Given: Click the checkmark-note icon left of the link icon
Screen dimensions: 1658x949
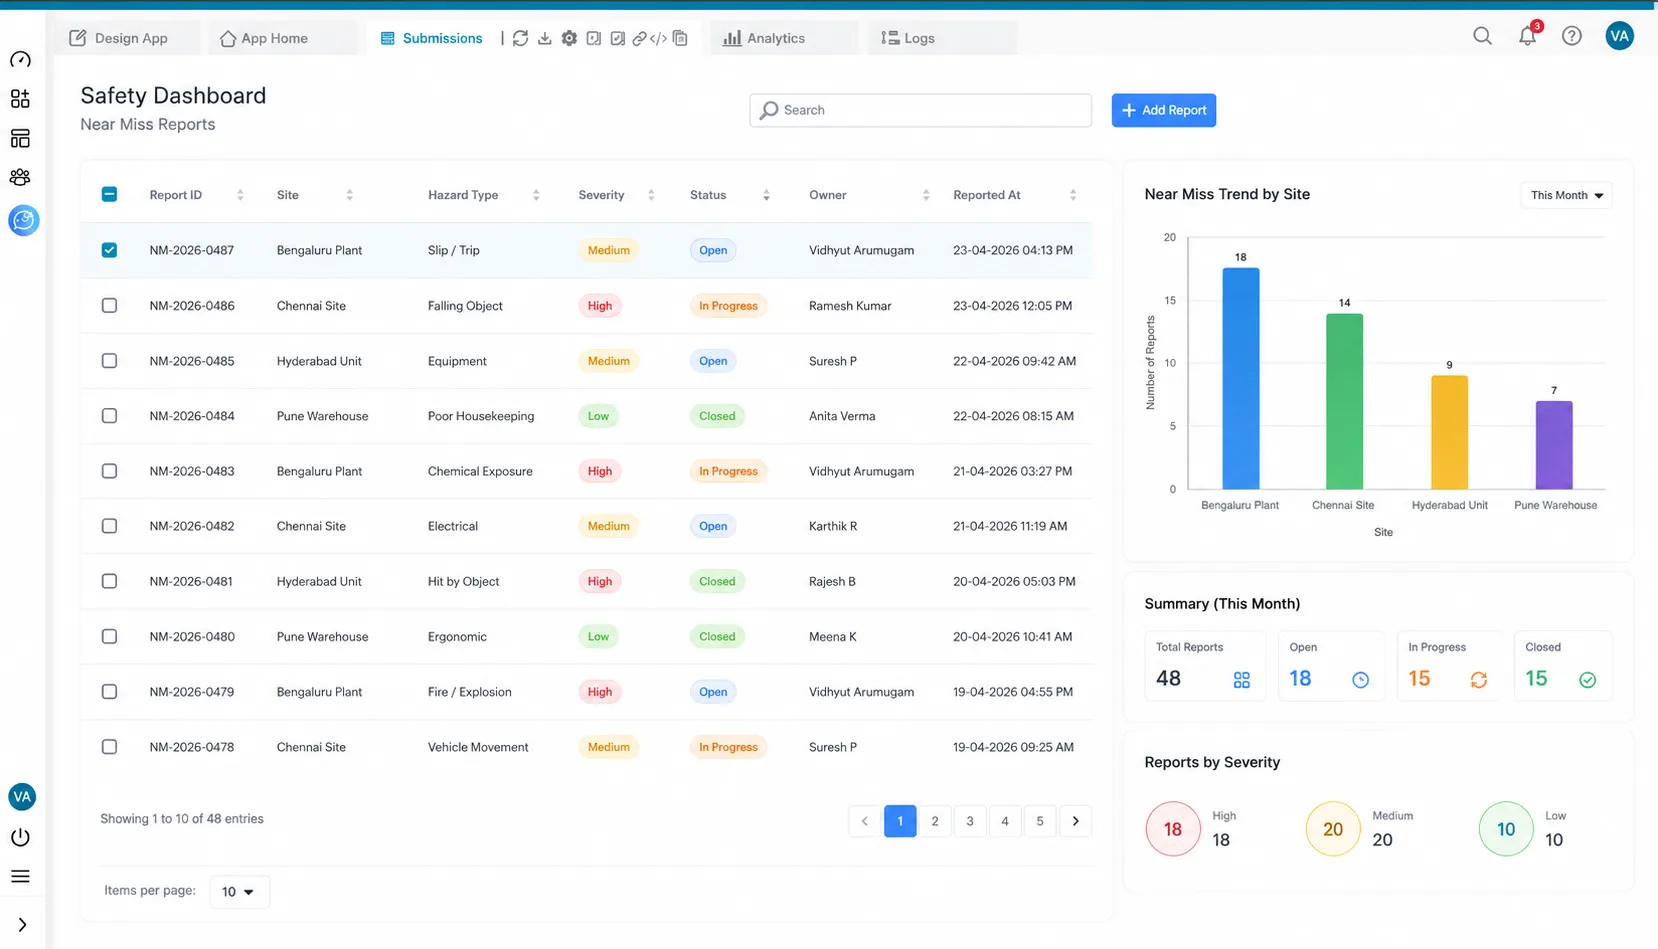Looking at the screenshot, I should click(x=617, y=38).
